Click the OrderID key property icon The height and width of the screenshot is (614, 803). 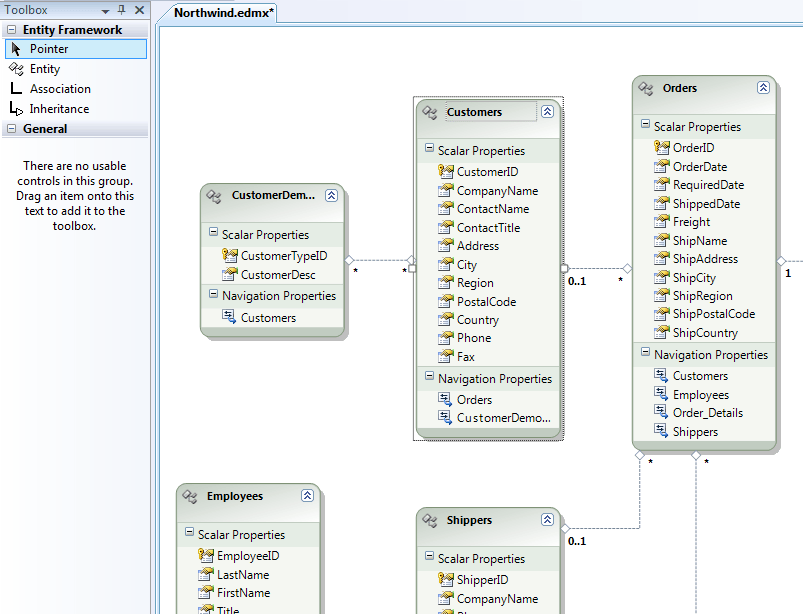pyautogui.click(x=662, y=147)
